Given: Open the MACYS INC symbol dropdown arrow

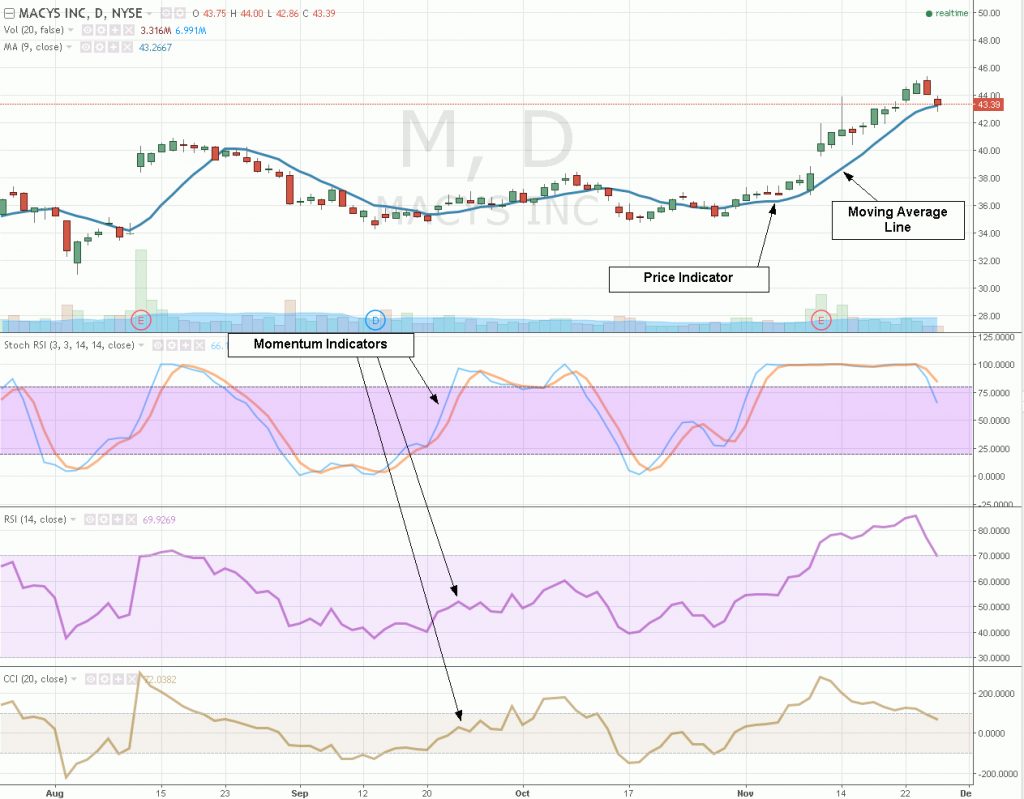Looking at the screenshot, I should pos(150,13).
